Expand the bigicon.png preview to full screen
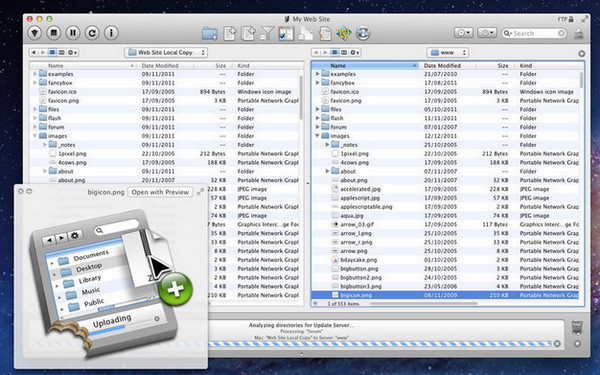The width and height of the screenshot is (600, 375). tap(200, 192)
